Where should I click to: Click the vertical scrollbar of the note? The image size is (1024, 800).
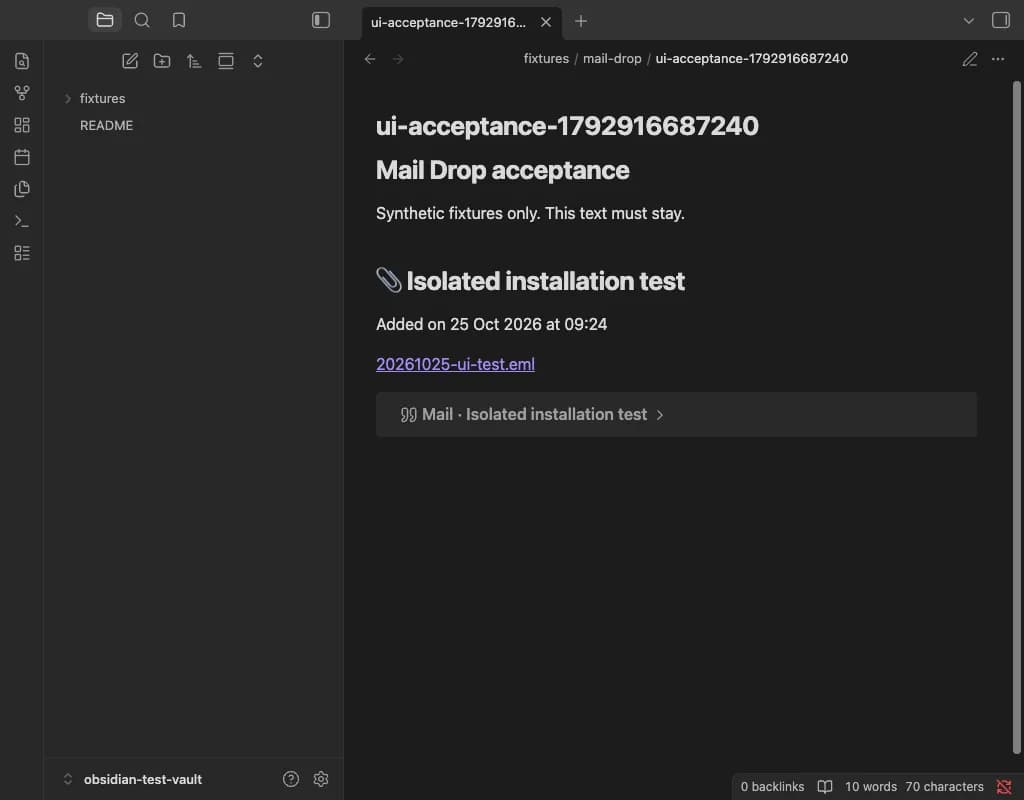pos(1016,417)
